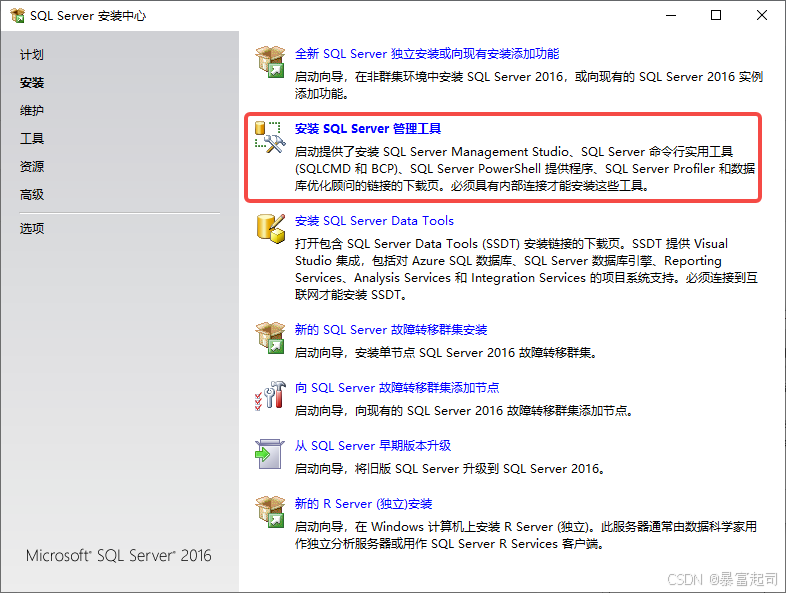Switch to the 维护 section
This screenshot has height=593, width=786.
[x=32, y=111]
